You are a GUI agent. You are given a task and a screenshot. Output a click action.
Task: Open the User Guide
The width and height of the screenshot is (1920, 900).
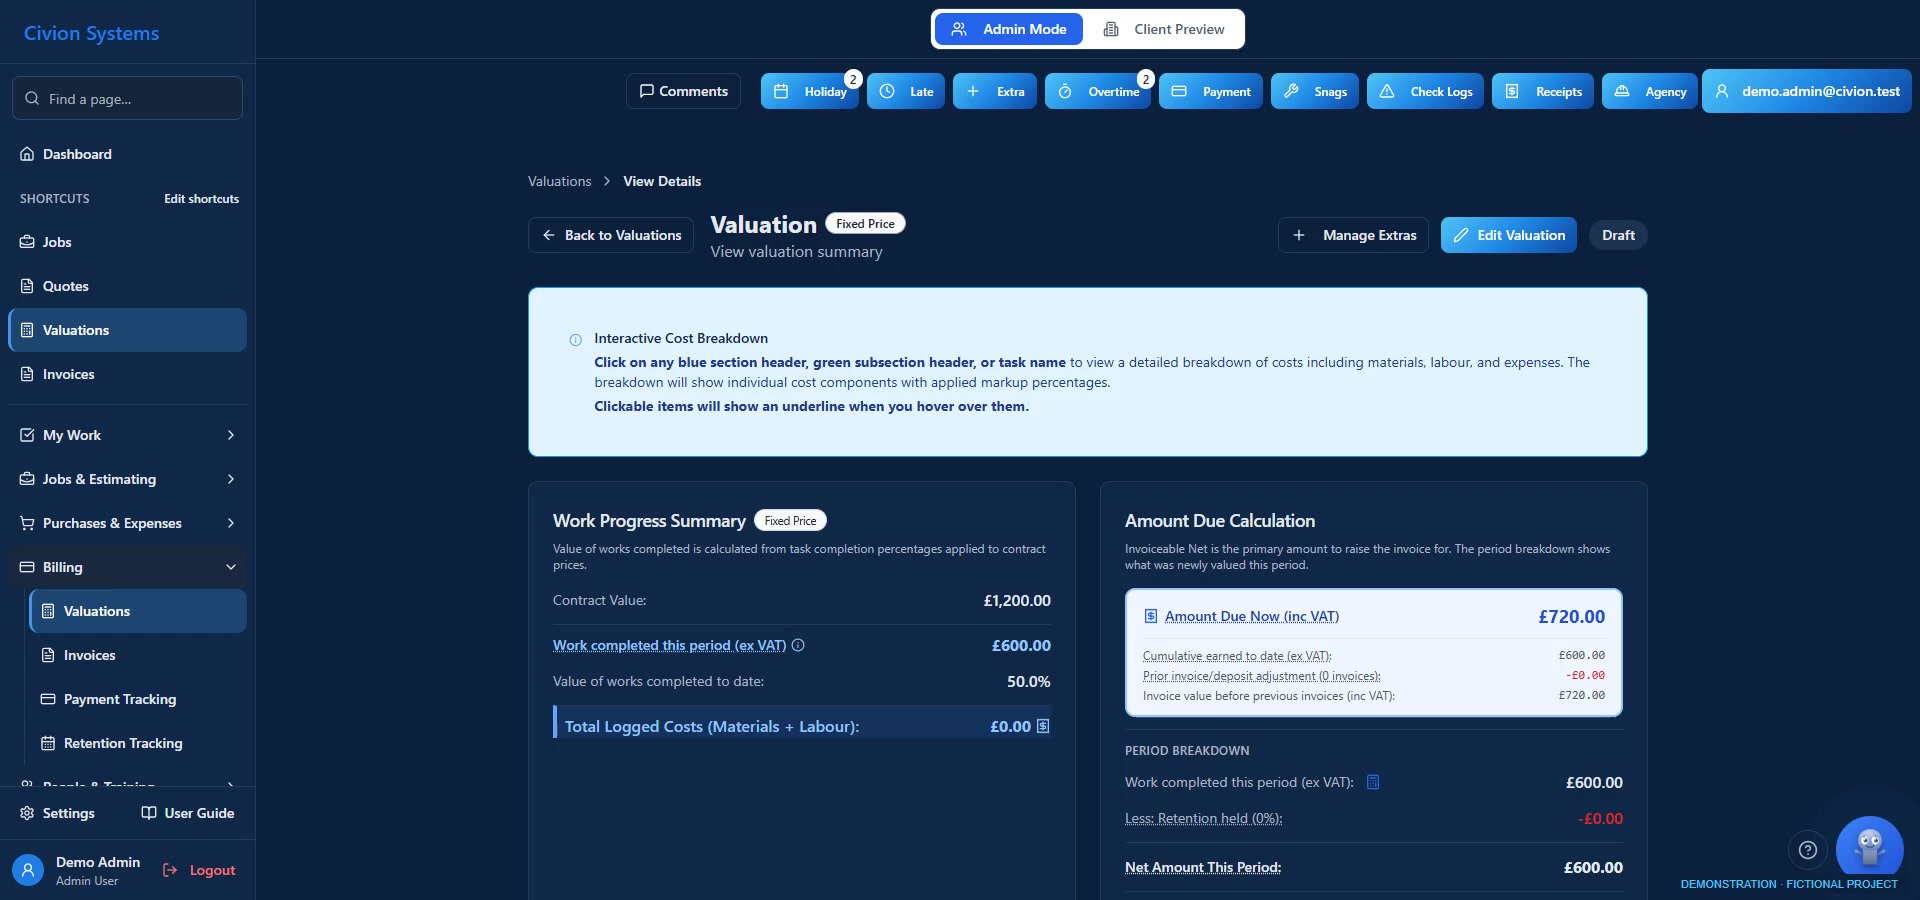(188, 813)
